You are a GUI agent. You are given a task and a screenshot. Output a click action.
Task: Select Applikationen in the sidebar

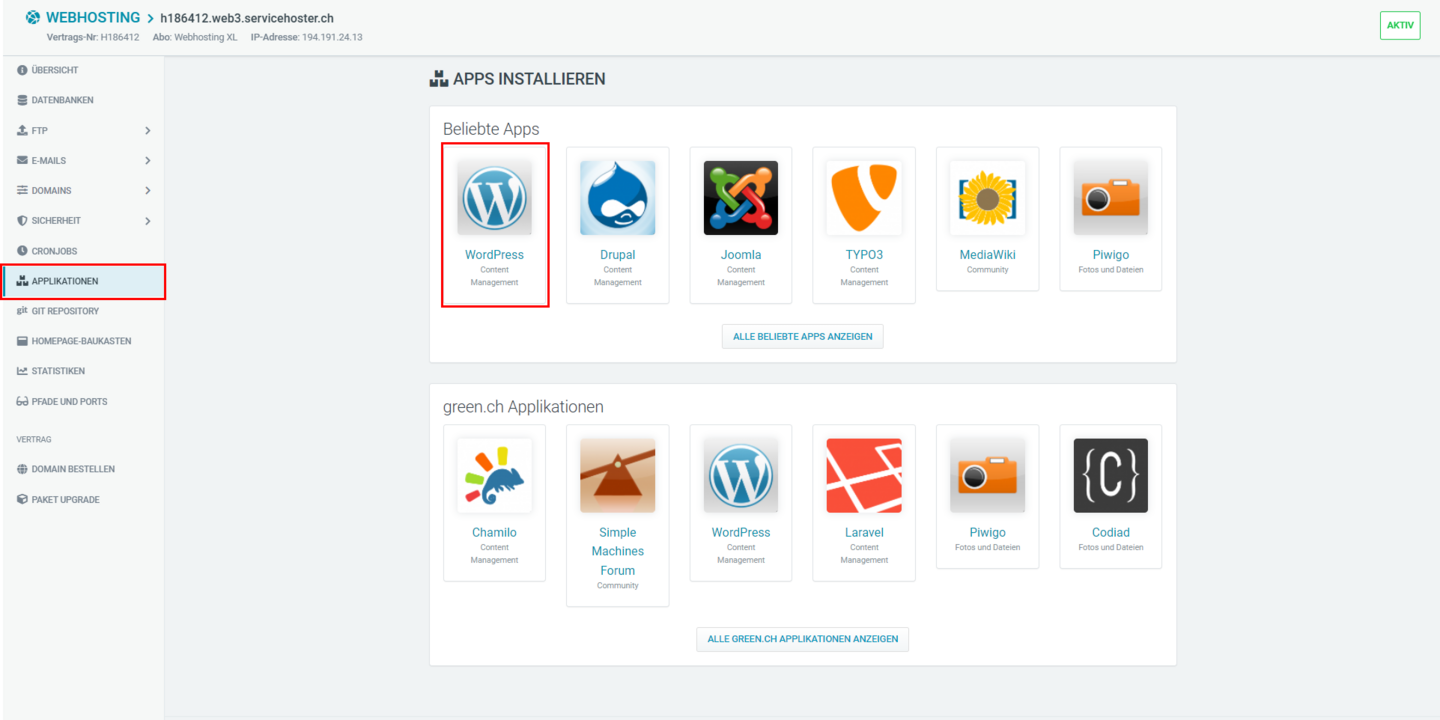click(x=83, y=281)
